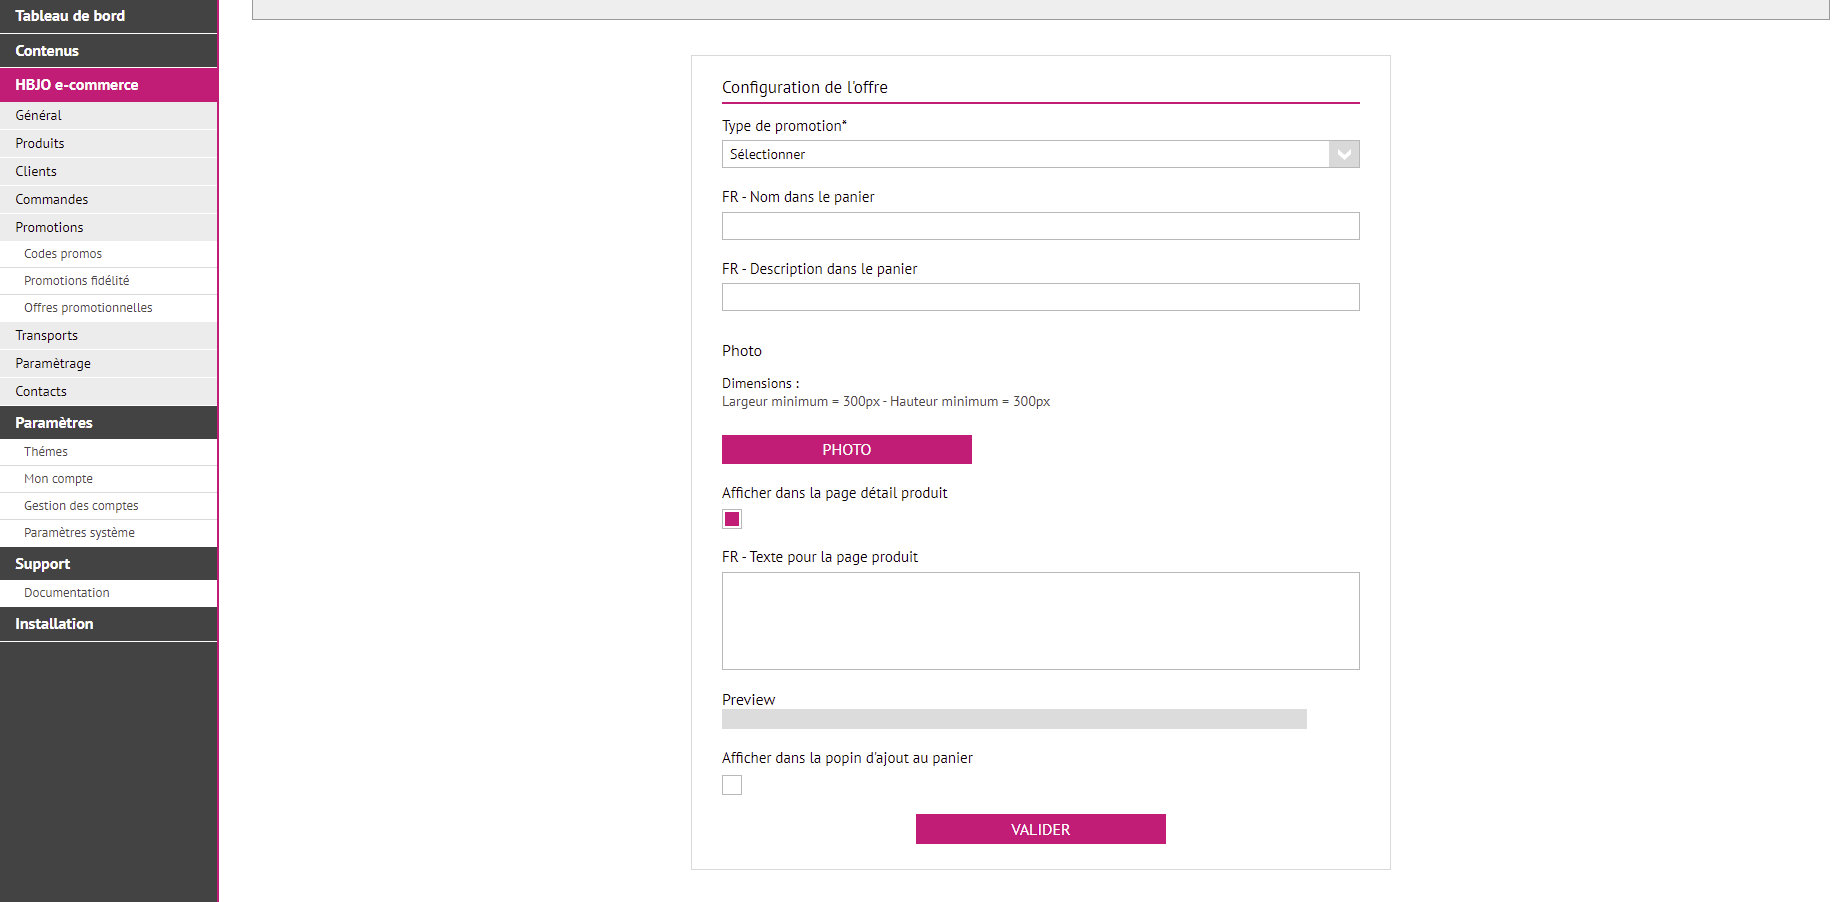Screen dimensions: 1848x902
Task: Open Gestion des comptes settings
Action: 81,506
